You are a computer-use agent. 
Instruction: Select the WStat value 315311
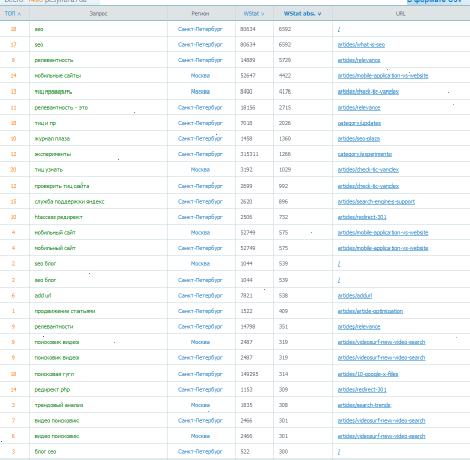pos(249,154)
